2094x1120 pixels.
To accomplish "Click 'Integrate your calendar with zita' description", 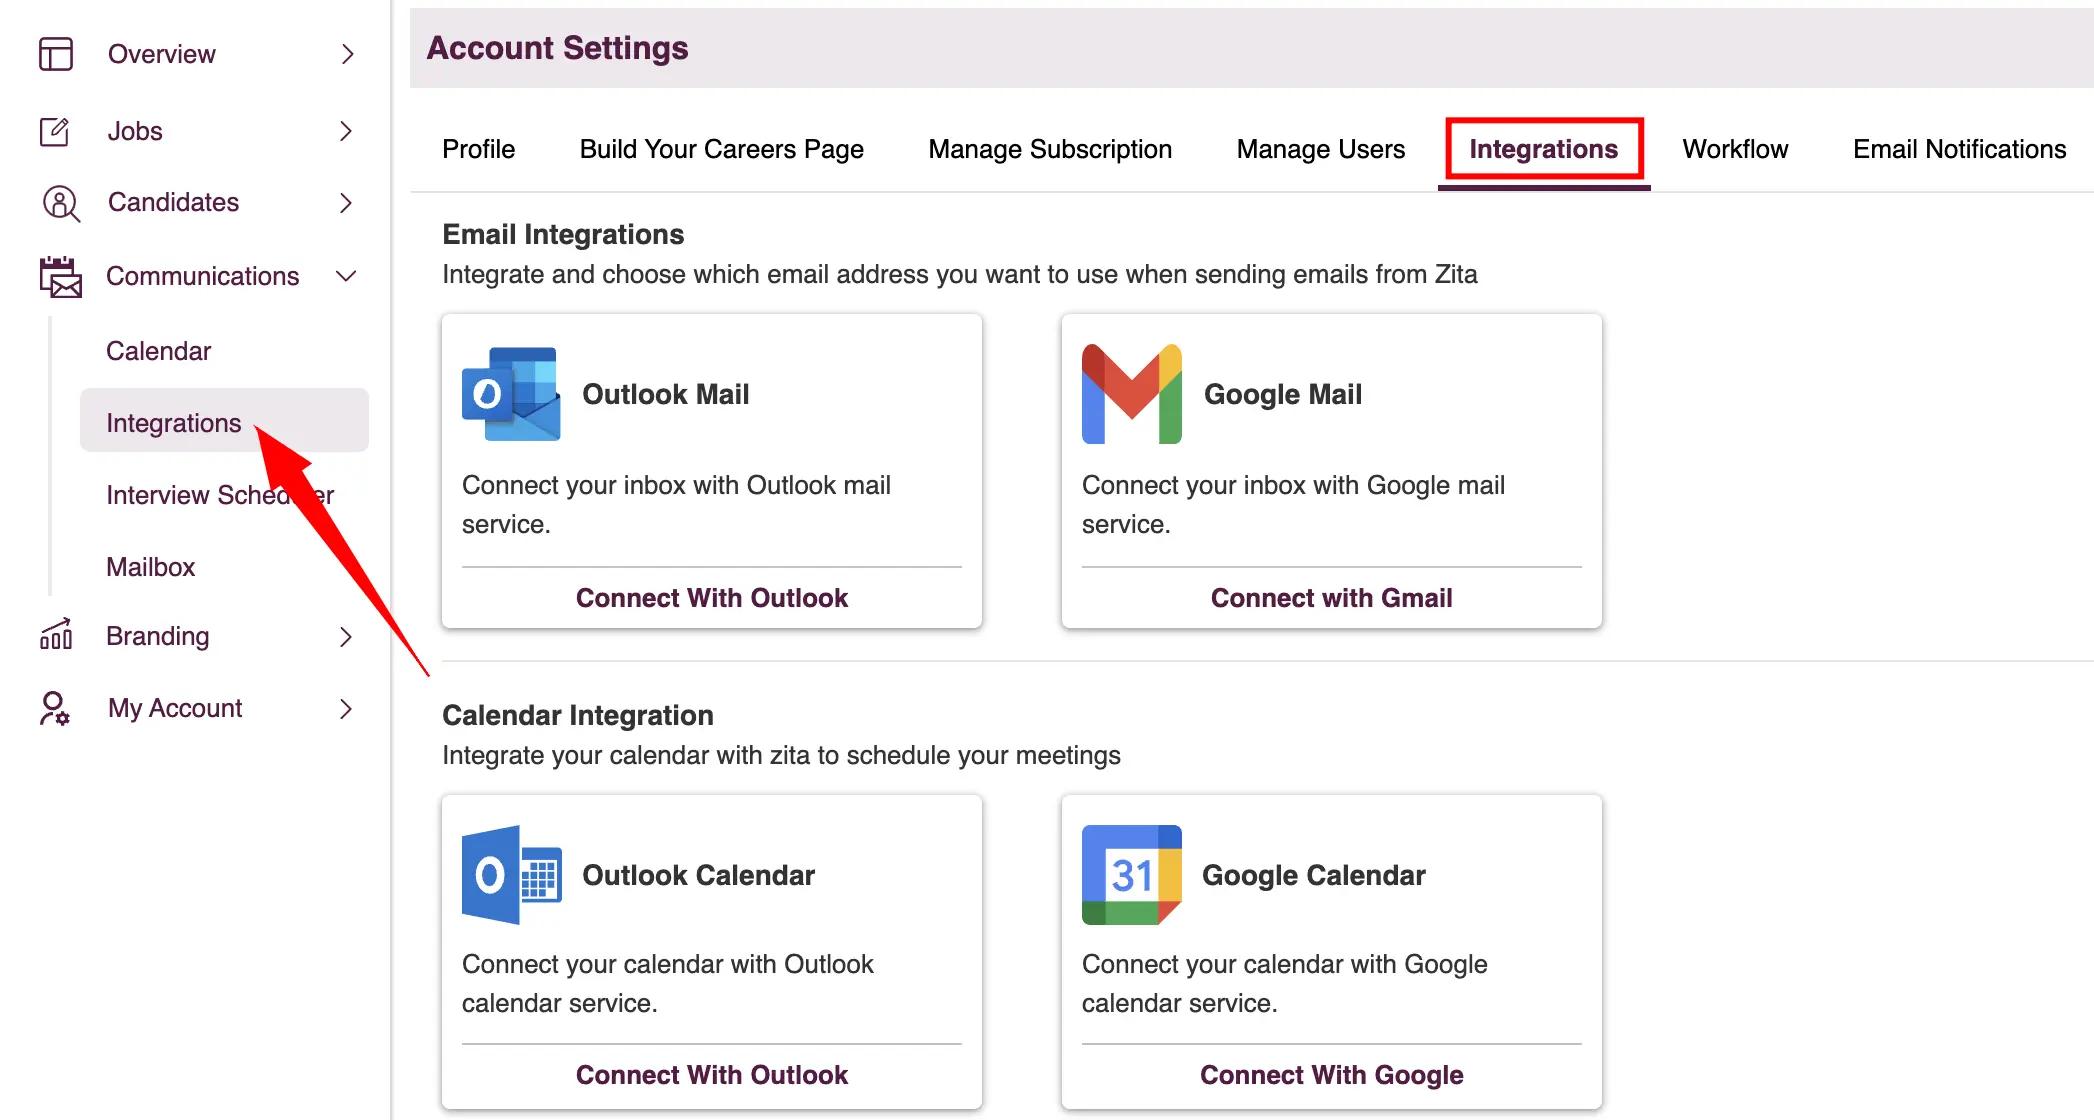I will click(781, 755).
